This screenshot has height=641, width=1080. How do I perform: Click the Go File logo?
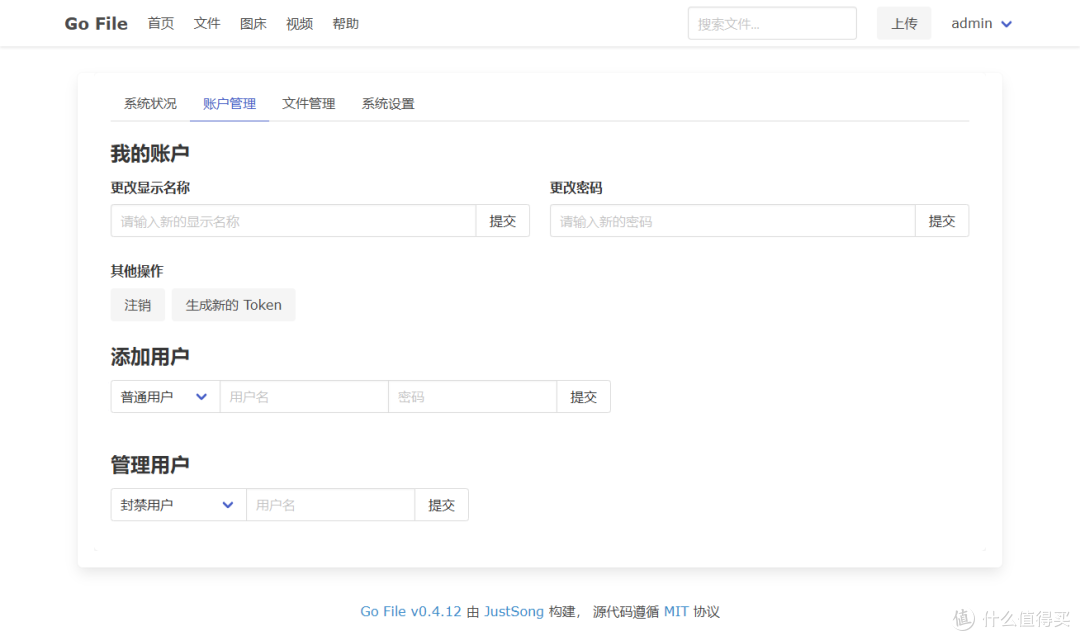[x=95, y=23]
